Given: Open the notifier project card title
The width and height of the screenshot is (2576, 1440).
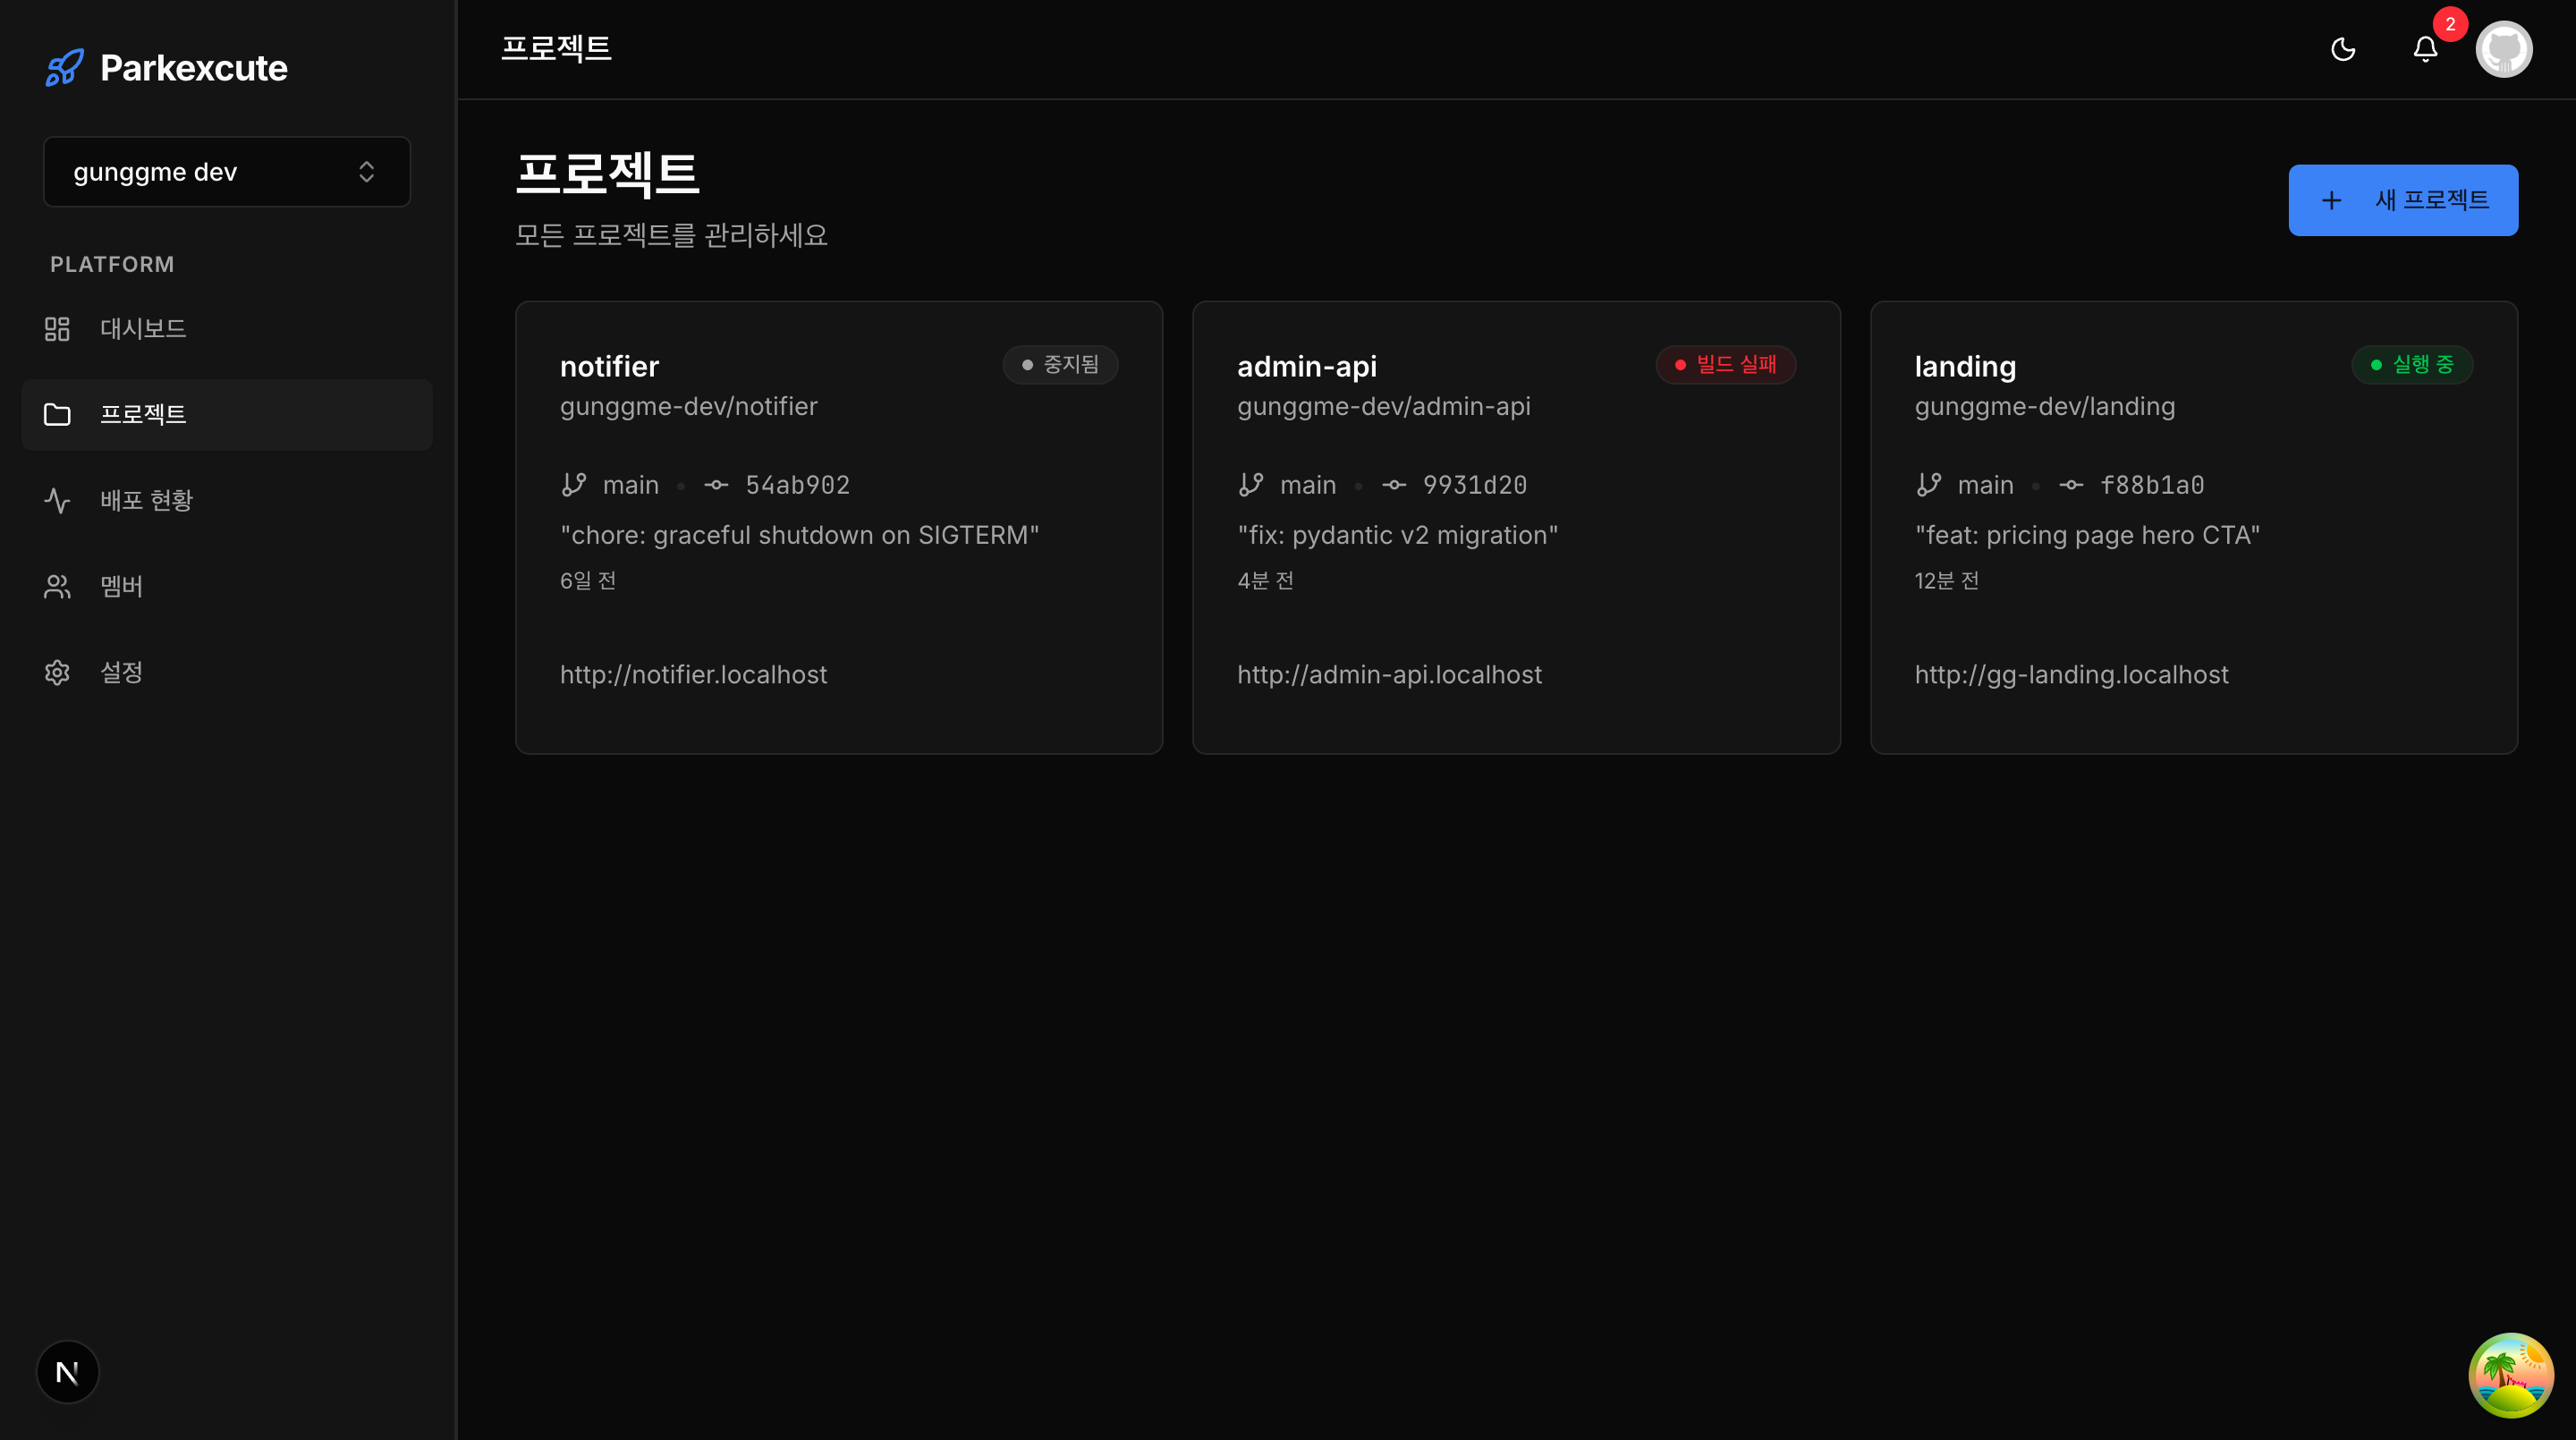Looking at the screenshot, I should (x=609, y=367).
